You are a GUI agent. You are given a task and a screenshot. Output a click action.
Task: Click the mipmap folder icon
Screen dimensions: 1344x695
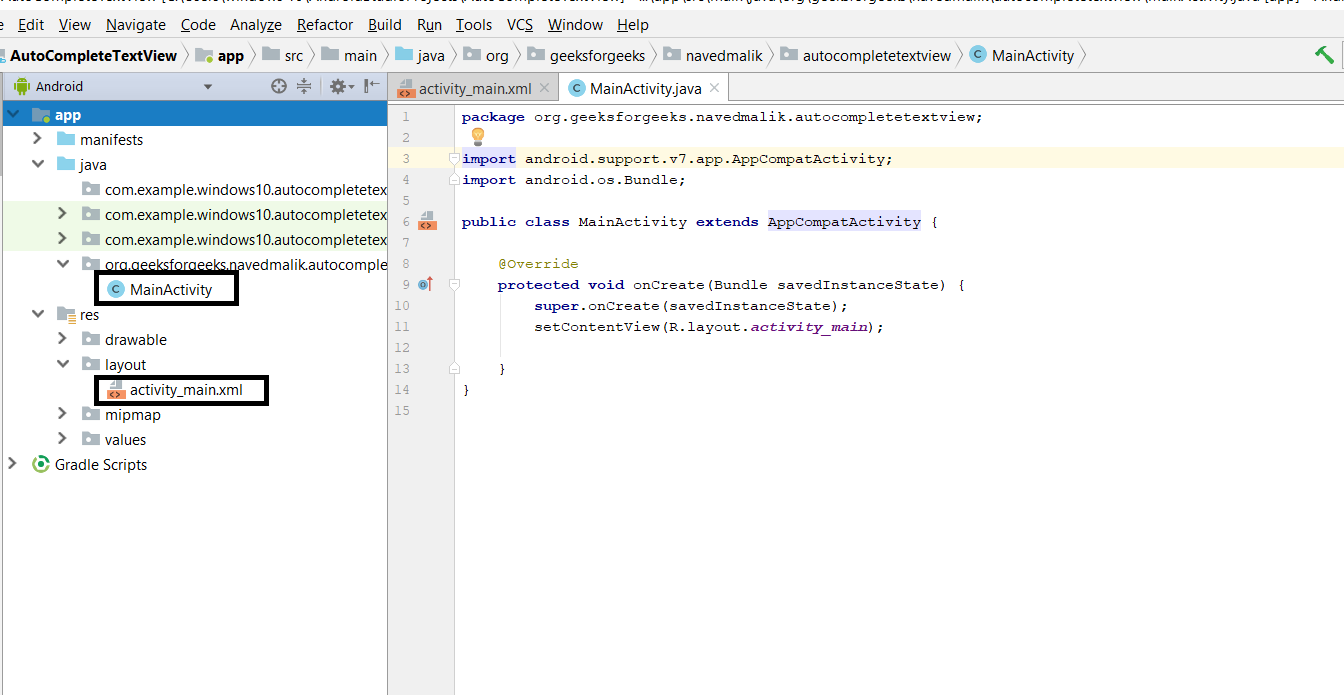tap(91, 414)
